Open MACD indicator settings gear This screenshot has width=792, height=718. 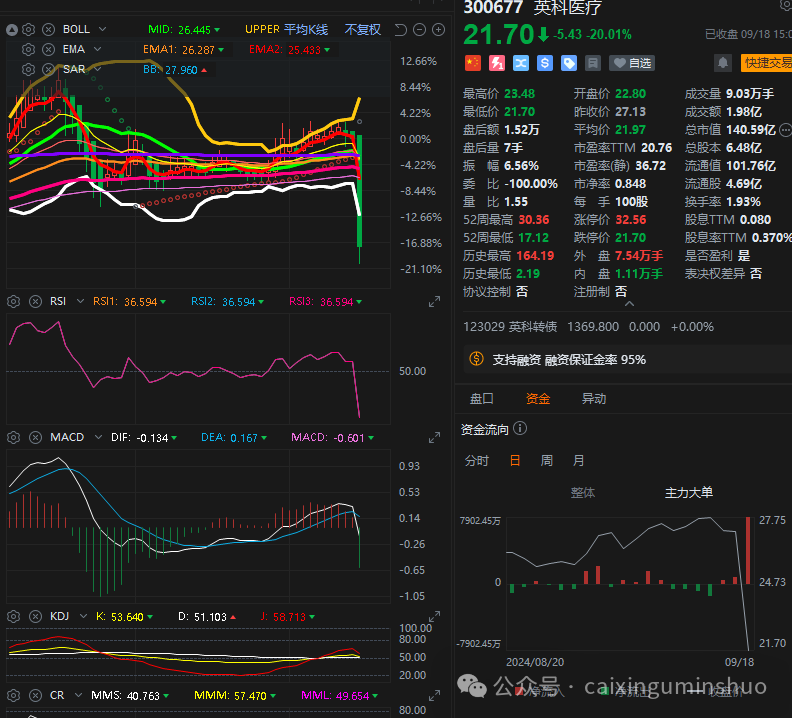[x=14, y=438]
